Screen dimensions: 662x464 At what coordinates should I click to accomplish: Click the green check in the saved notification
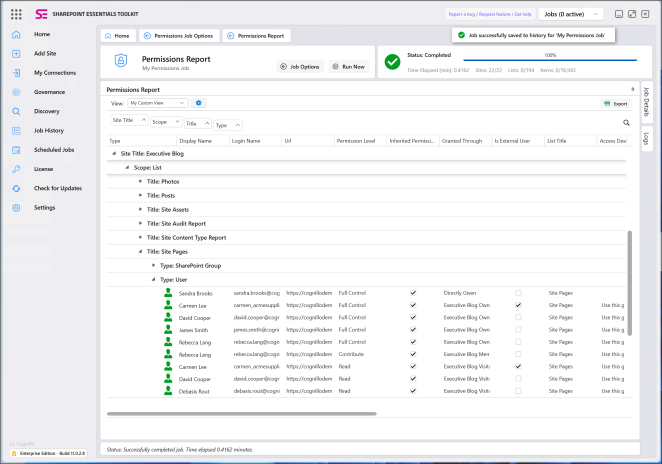tap(461, 35)
